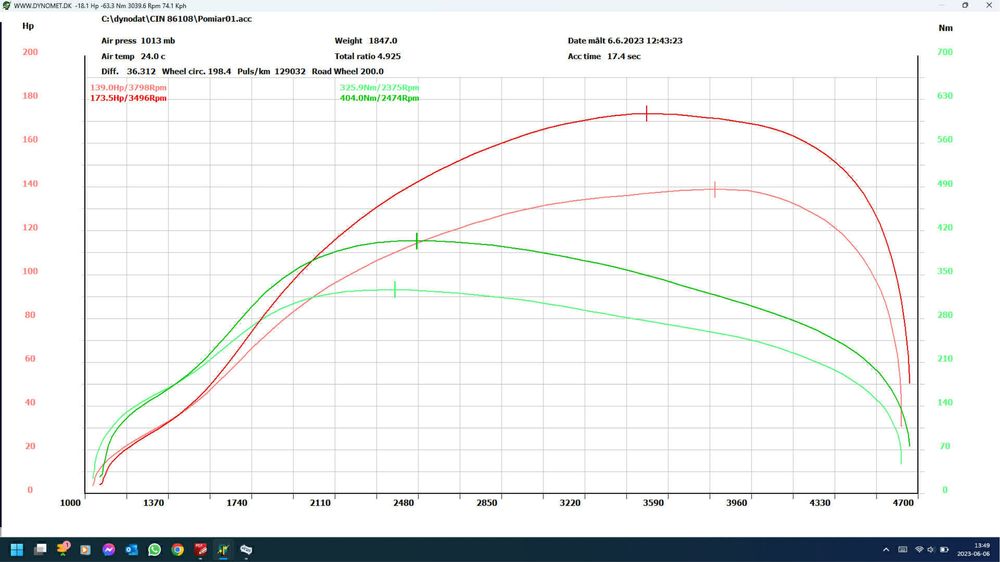Click the 'Puls/km 129032' value
Screen dimensions: 1000x562
pyautogui.click(x=271, y=71)
